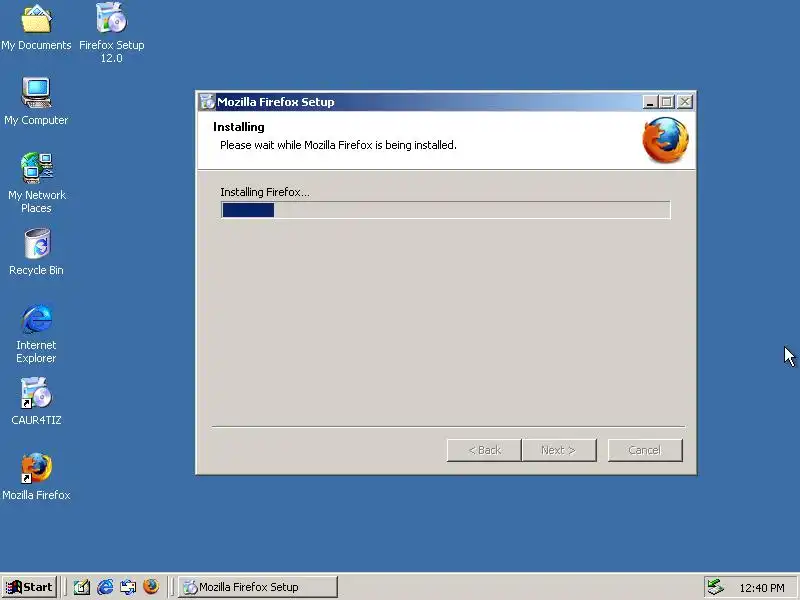Screen dimensions: 800x600
Task: Click the installation progress bar
Action: (446, 210)
